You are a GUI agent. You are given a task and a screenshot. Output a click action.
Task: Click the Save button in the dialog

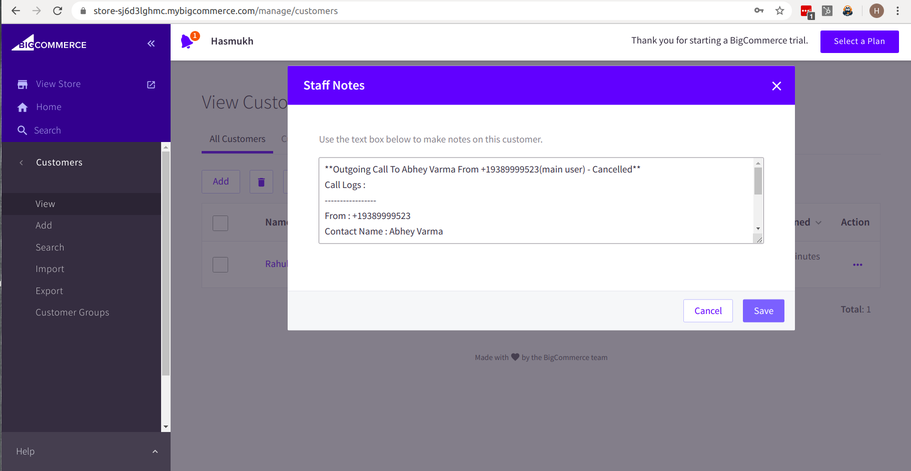[x=763, y=311]
